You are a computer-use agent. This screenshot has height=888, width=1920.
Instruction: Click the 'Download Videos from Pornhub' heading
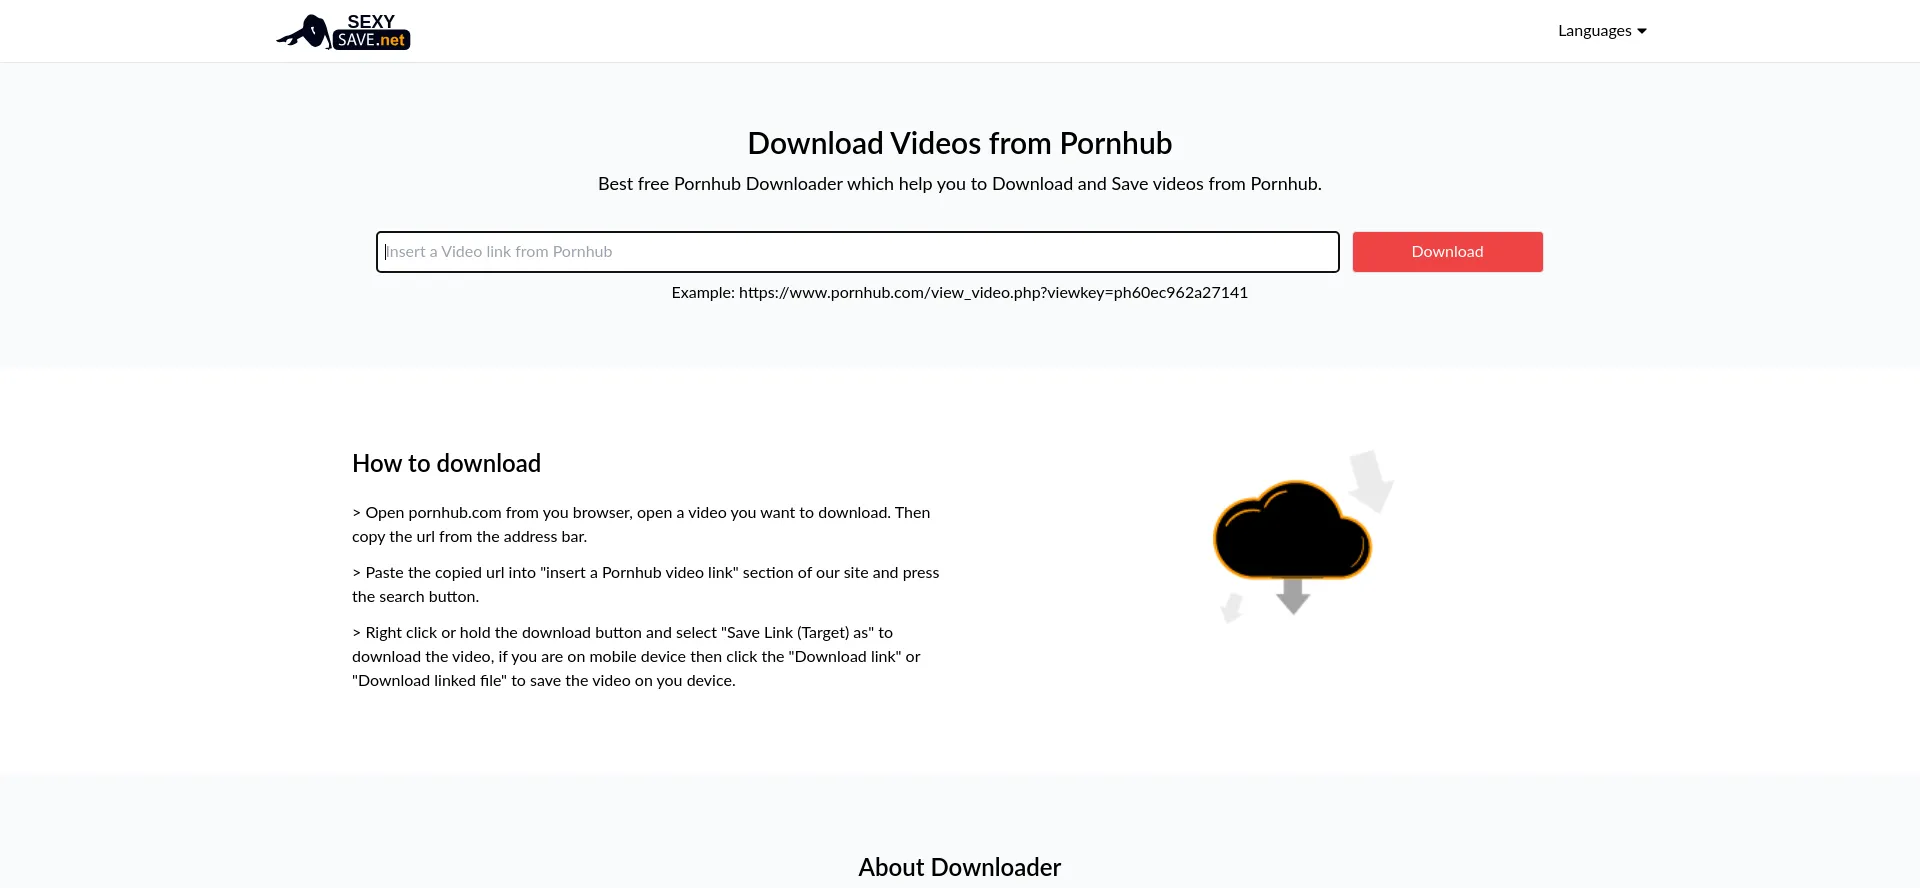[960, 144]
